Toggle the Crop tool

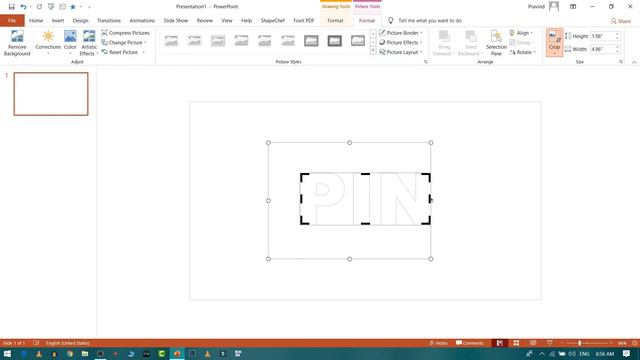tap(554, 42)
